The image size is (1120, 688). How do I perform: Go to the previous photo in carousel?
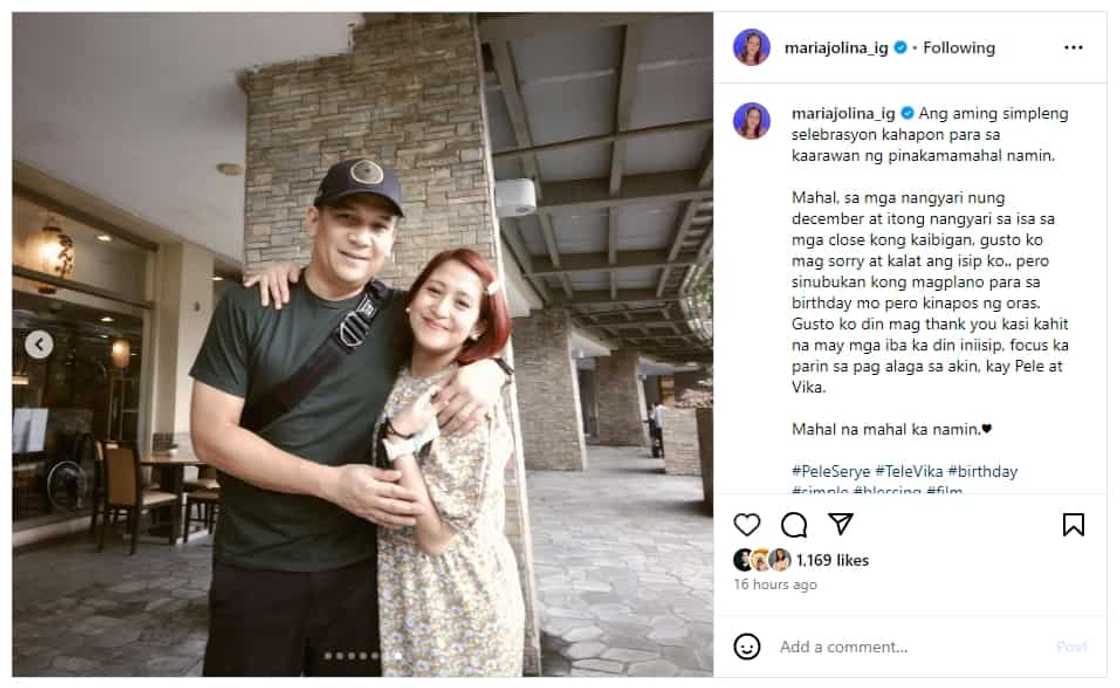[39, 345]
